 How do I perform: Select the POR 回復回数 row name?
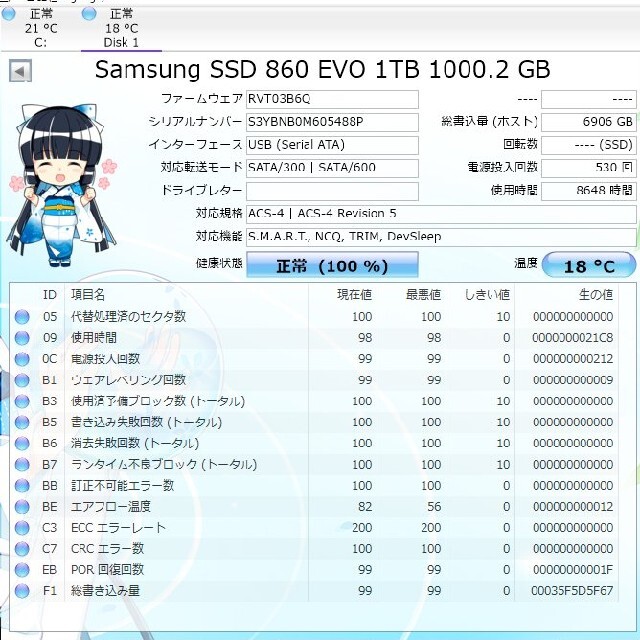[107, 569]
